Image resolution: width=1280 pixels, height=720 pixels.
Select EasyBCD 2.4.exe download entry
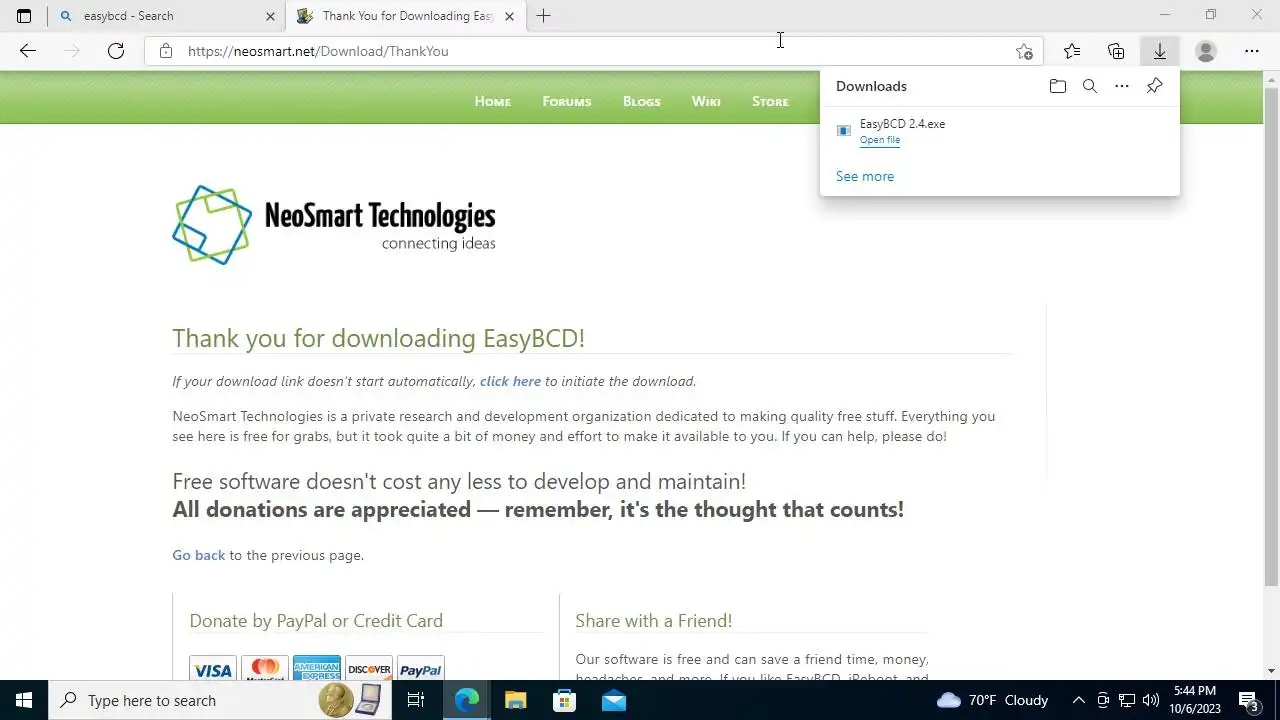pyautogui.click(x=1000, y=131)
